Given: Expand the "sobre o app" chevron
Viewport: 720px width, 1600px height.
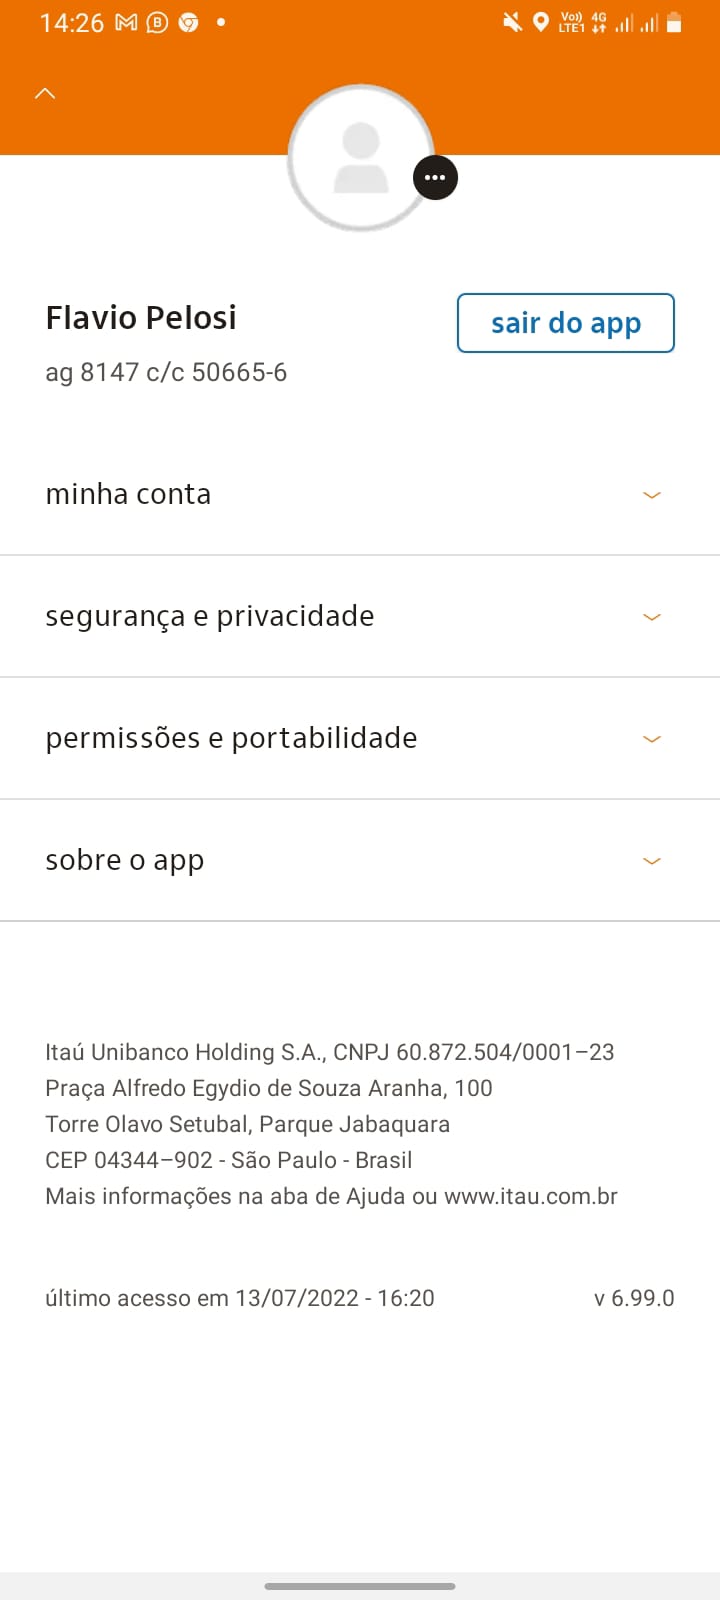Looking at the screenshot, I should [652, 861].
